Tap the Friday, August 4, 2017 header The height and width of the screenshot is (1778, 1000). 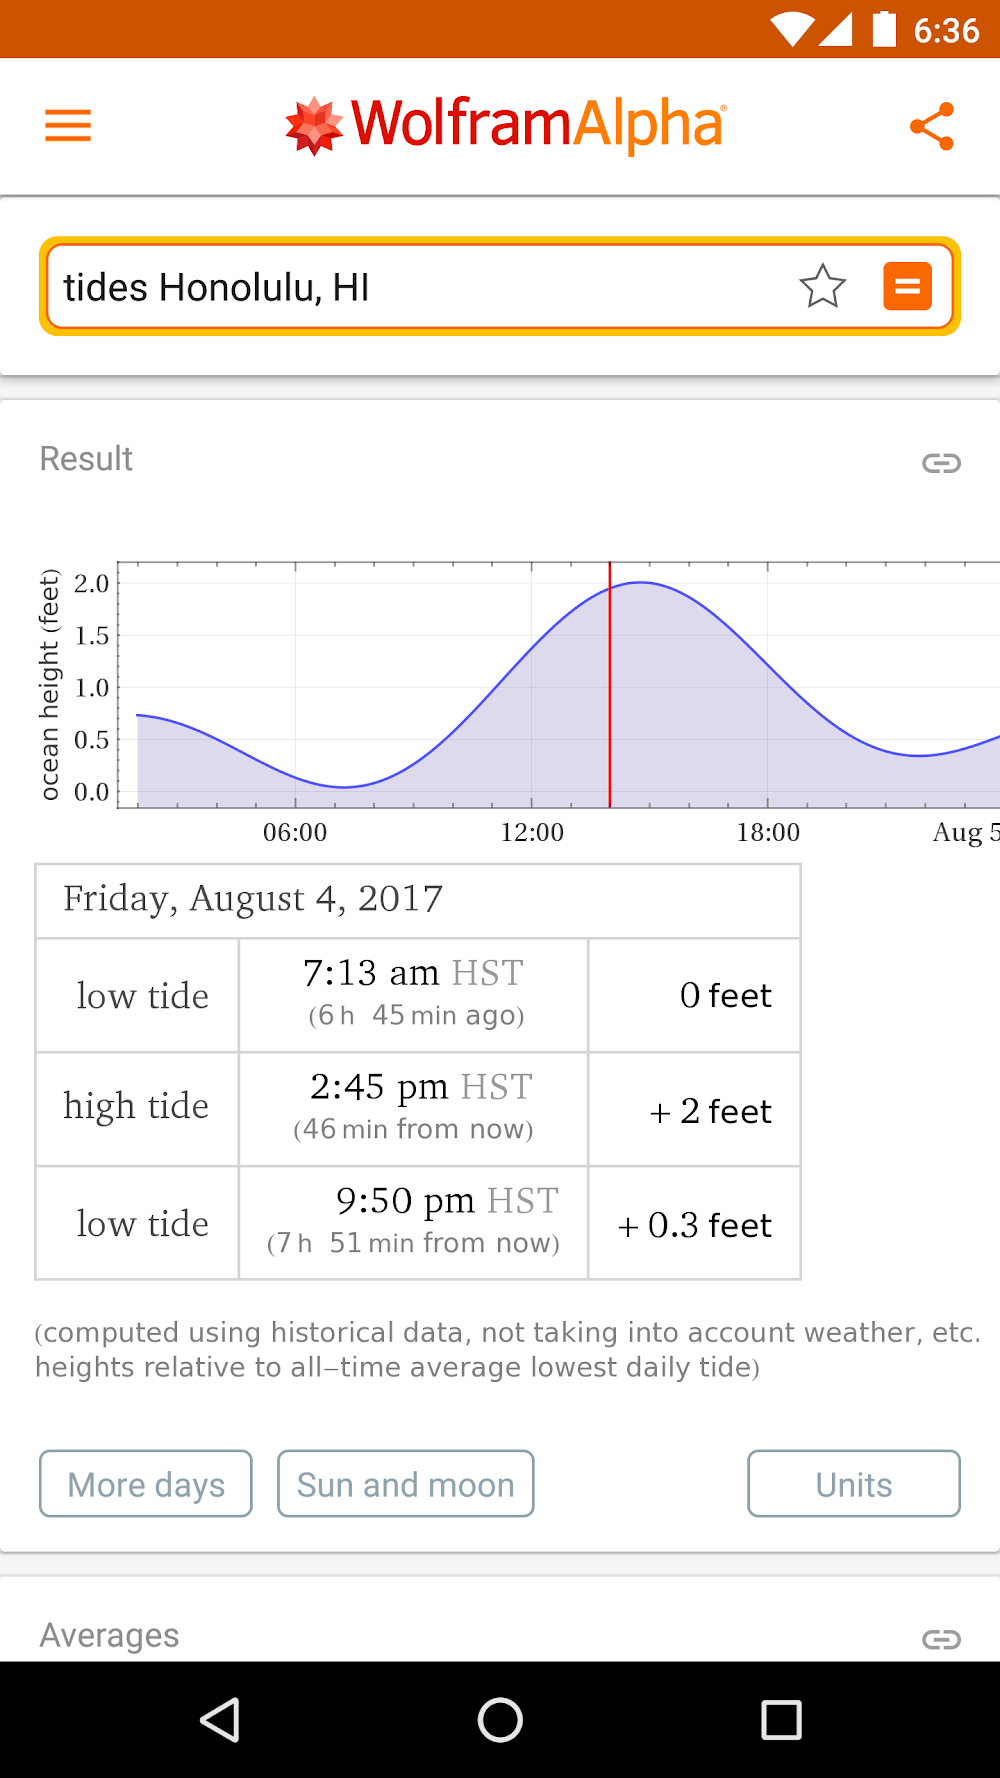(x=417, y=900)
